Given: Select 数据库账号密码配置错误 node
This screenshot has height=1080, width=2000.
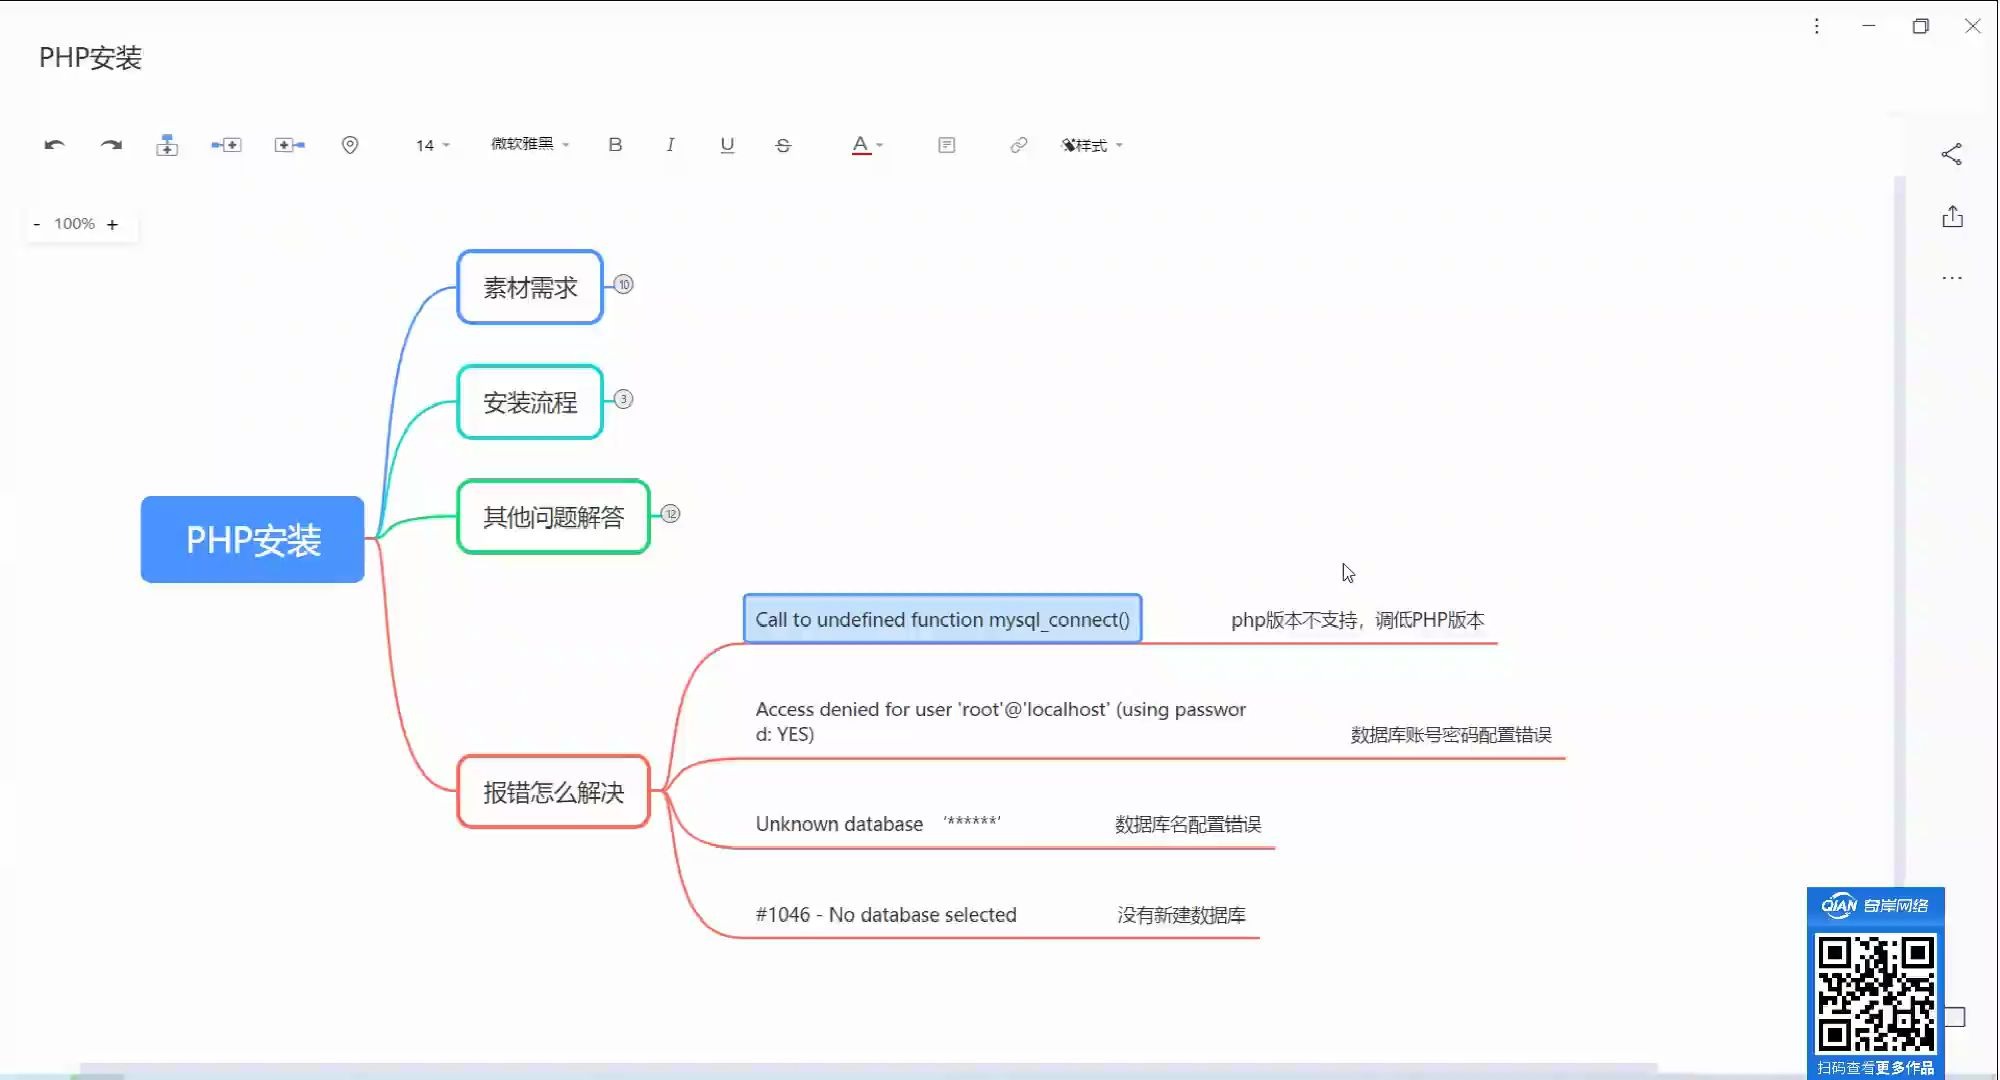Looking at the screenshot, I should (x=1451, y=734).
